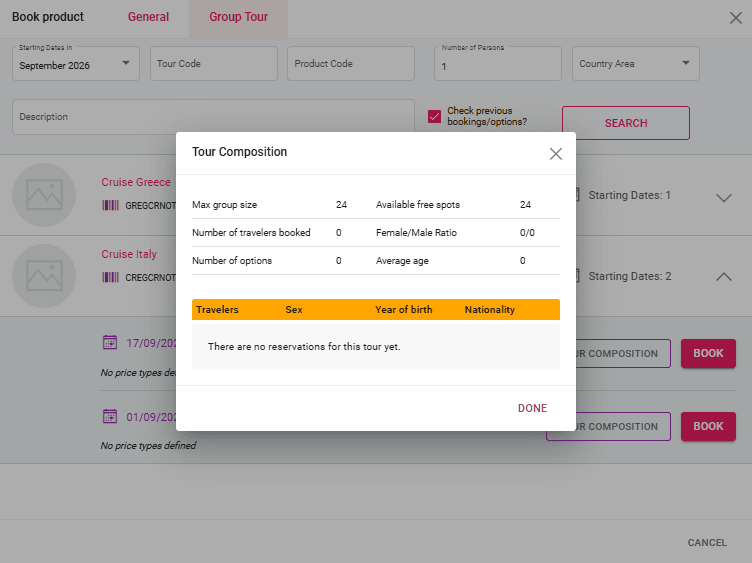Expand the Cruise Greece starting dates chevron
The image size is (752, 563).
(724, 197)
